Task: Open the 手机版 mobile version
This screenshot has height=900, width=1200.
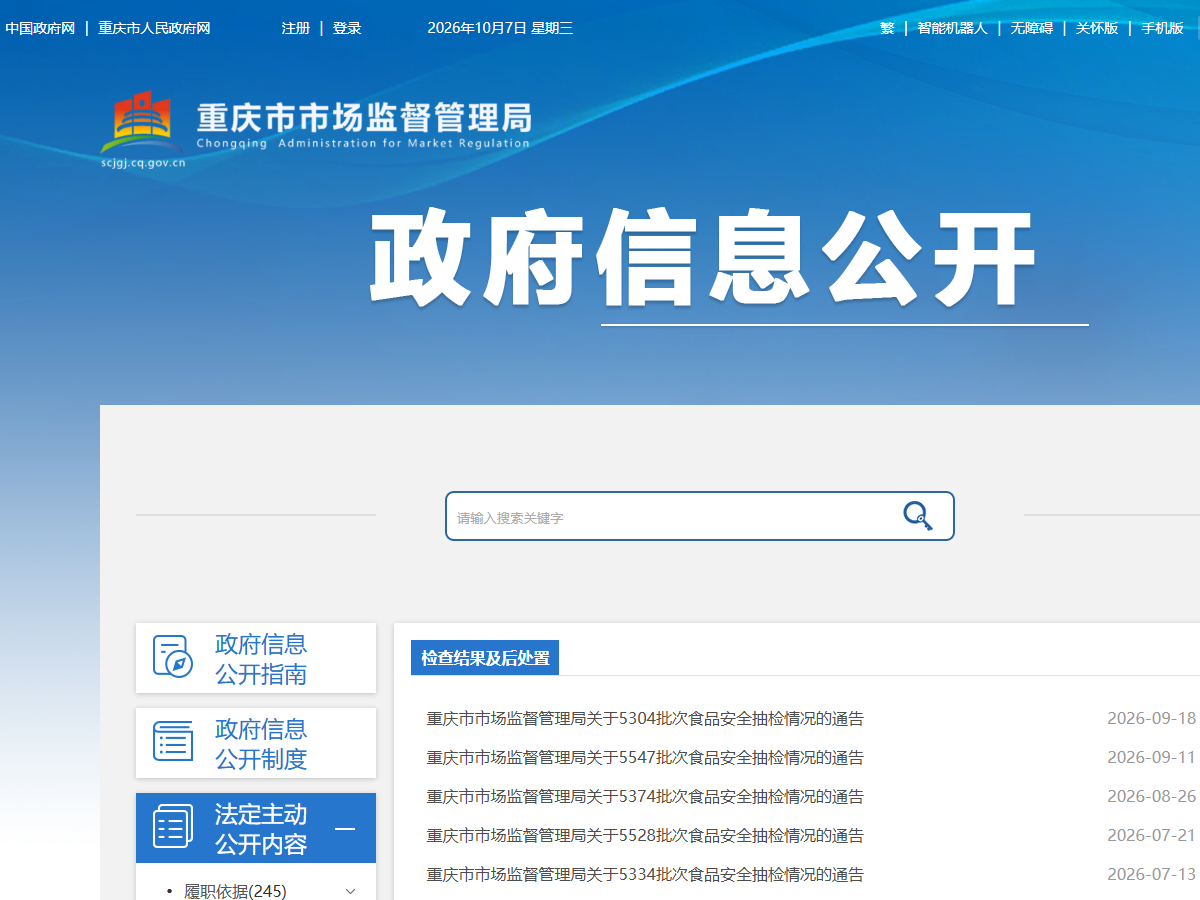Action: (x=1163, y=28)
